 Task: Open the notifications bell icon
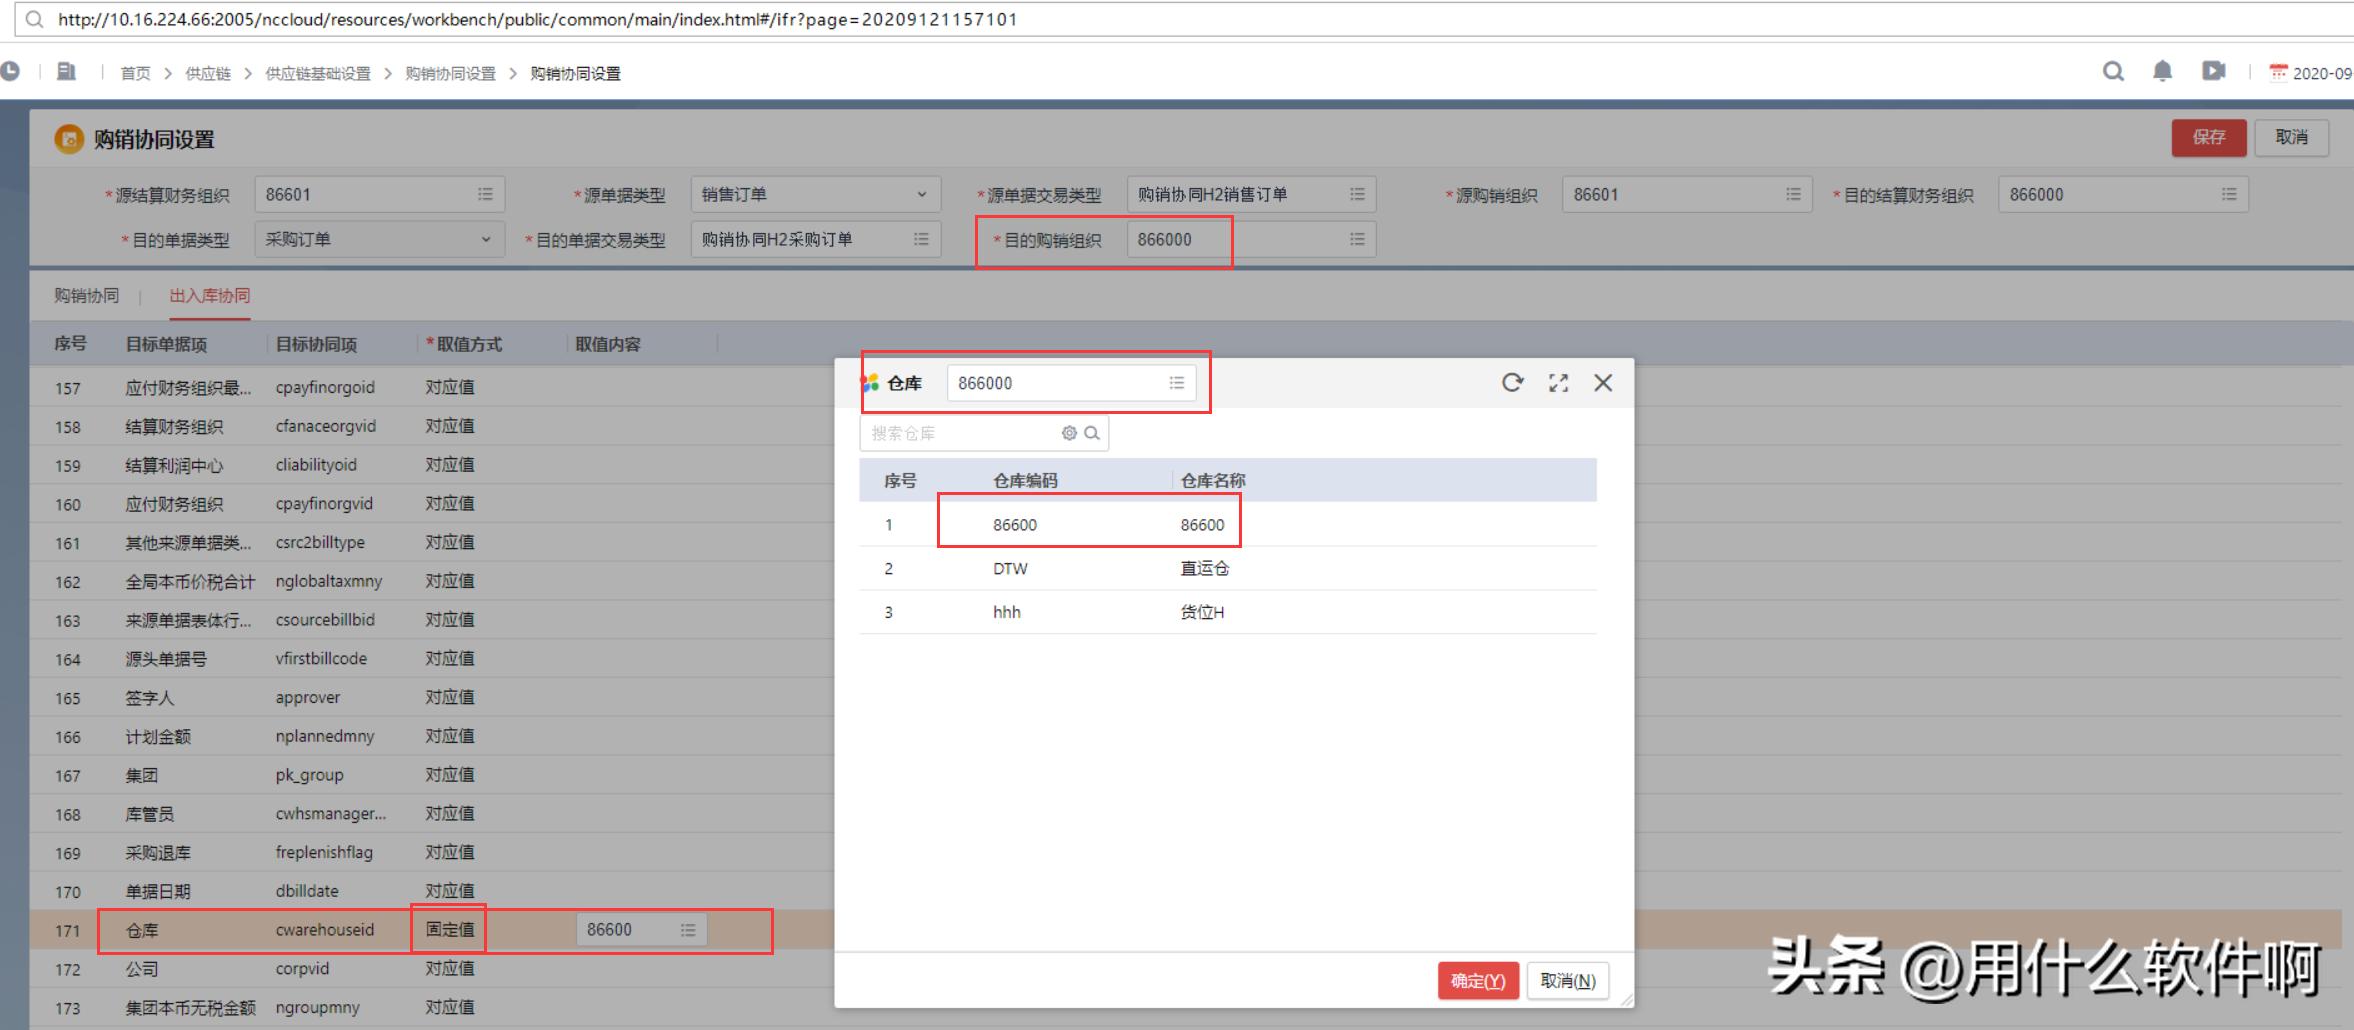tap(2163, 72)
